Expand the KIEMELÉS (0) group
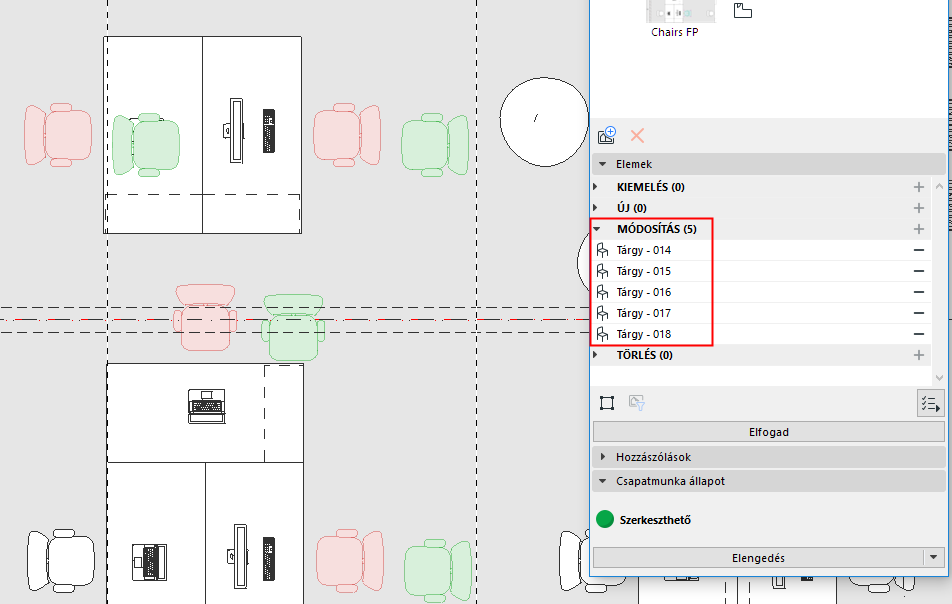952x604 pixels. (595, 187)
